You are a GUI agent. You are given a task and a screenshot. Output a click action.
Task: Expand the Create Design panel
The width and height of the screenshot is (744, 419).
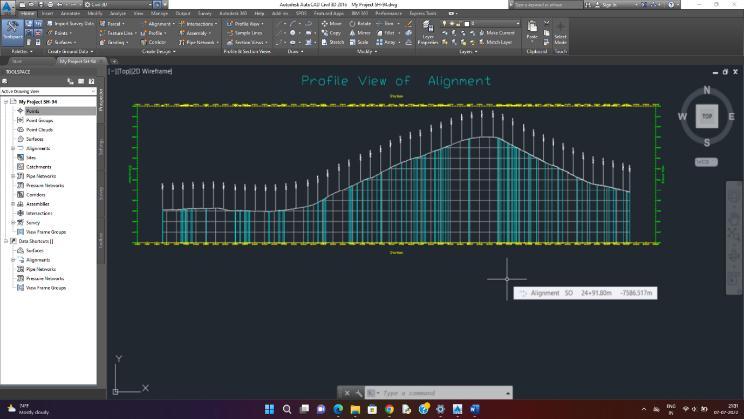coord(158,51)
